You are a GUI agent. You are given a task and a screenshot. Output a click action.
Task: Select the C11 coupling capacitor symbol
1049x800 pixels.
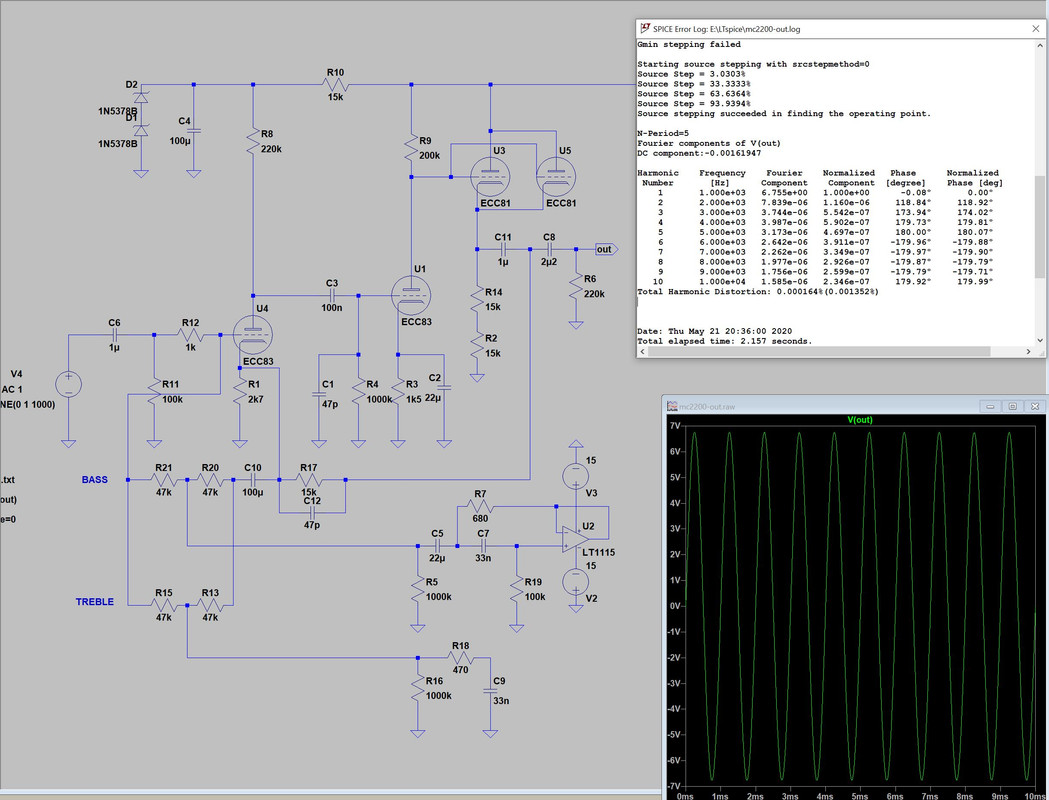[x=503, y=249]
